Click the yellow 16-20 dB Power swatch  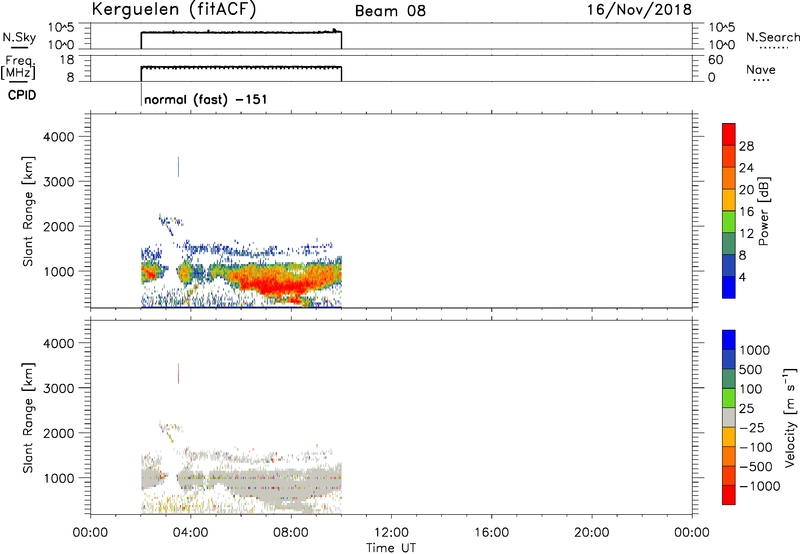click(x=729, y=200)
